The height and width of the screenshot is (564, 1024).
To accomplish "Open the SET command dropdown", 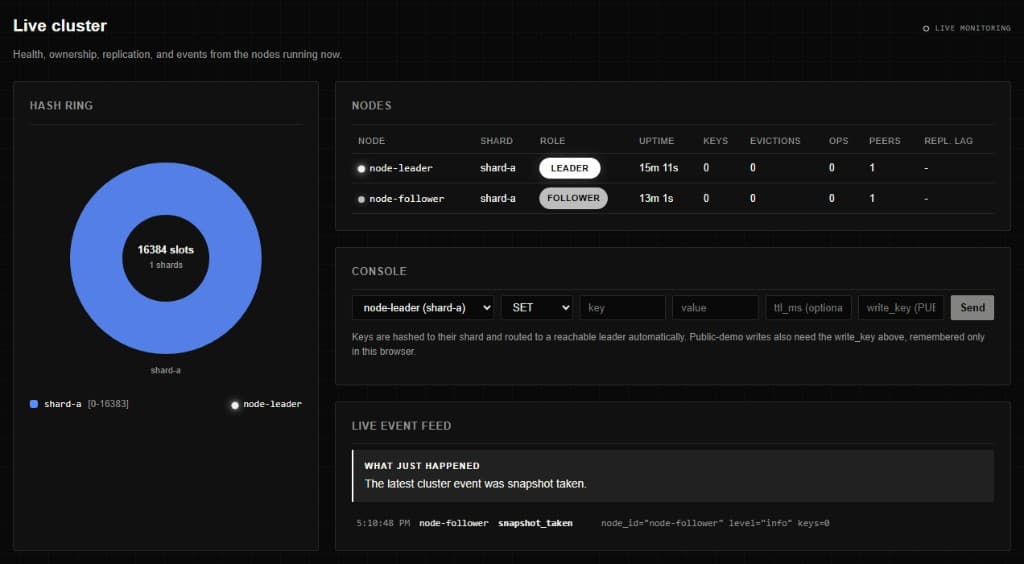I will point(537,307).
